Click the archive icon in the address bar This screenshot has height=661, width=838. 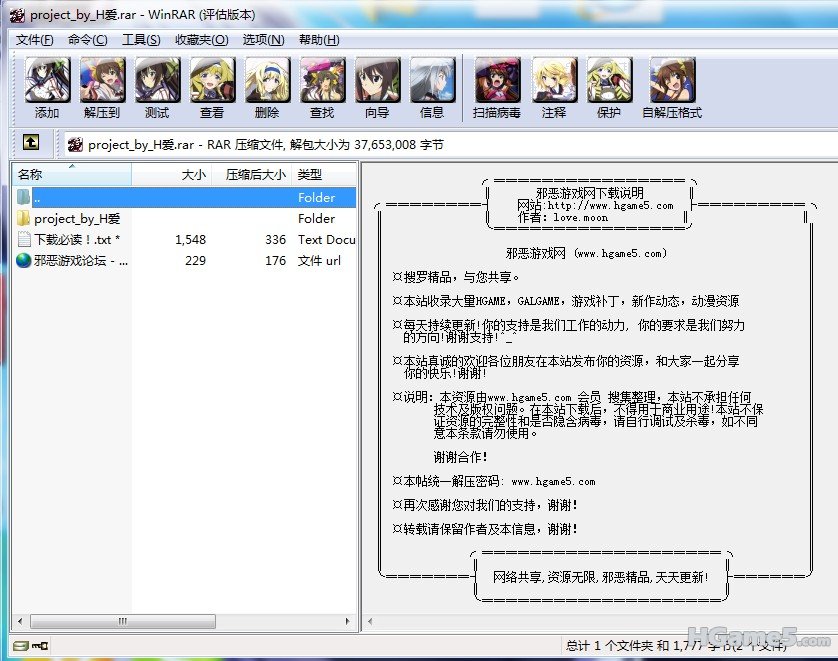pos(75,144)
